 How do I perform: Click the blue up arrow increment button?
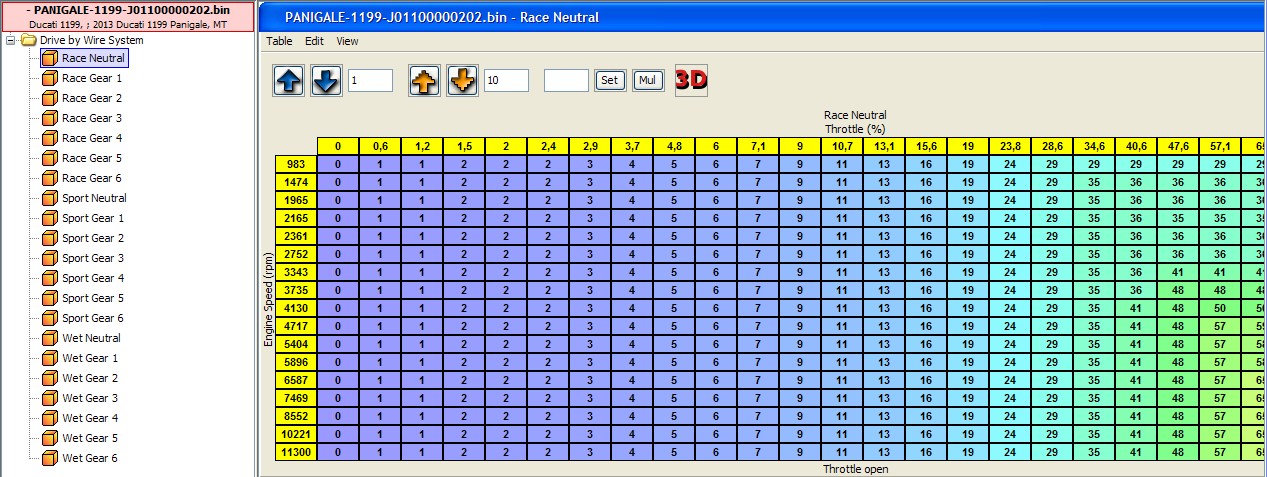pos(289,81)
